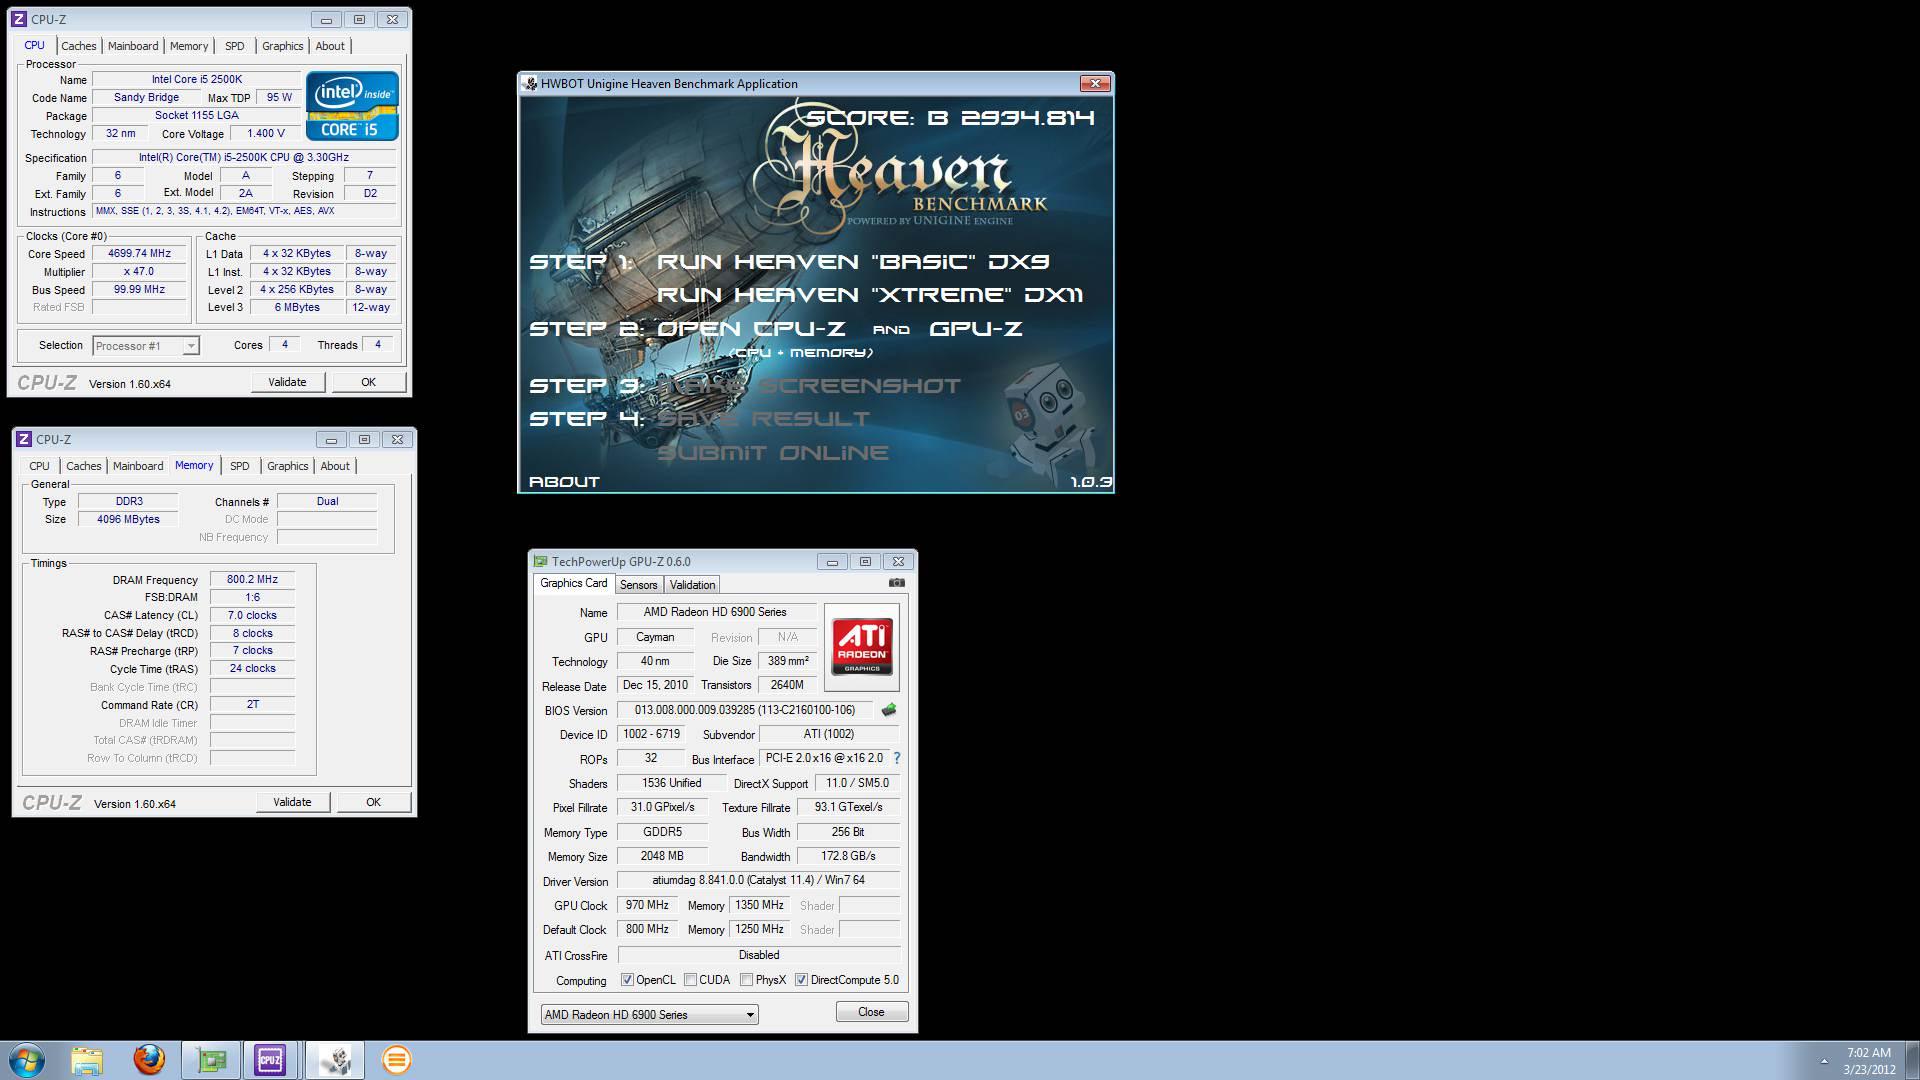
Task: Toggle the CUDA checkbox
Action: (x=690, y=980)
